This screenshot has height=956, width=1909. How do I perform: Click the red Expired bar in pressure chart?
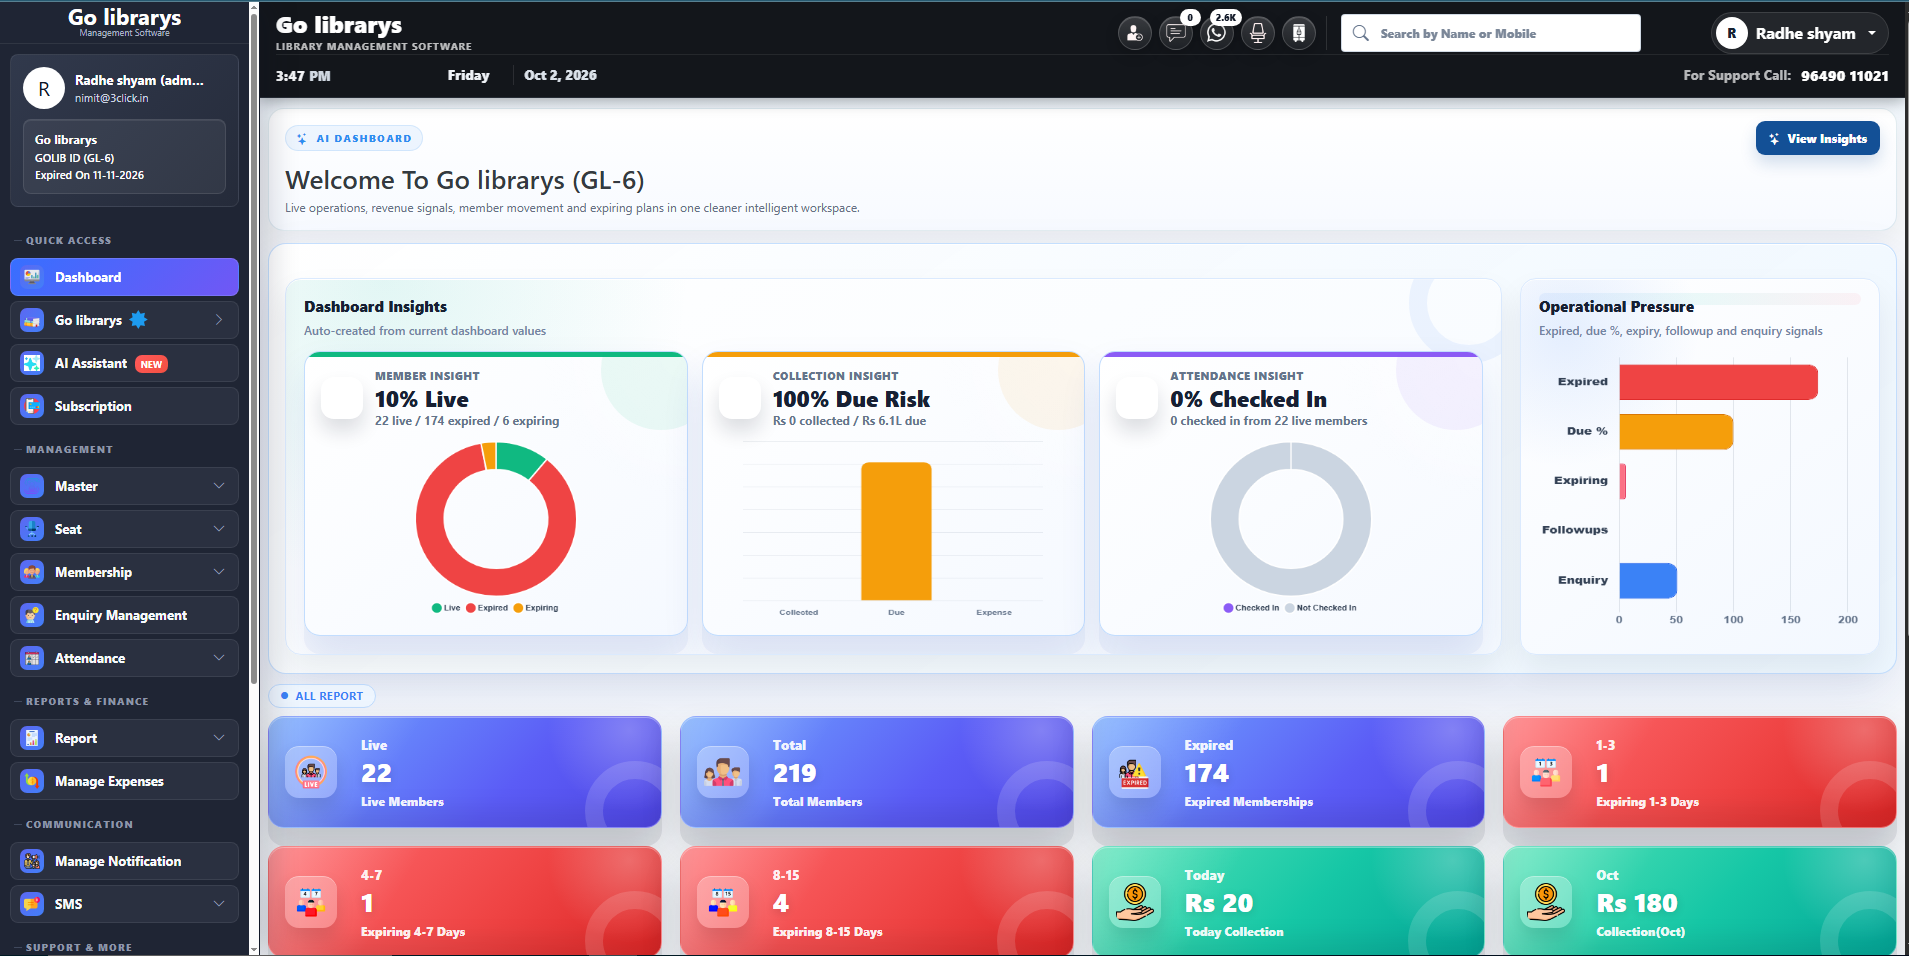(1718, 382)
